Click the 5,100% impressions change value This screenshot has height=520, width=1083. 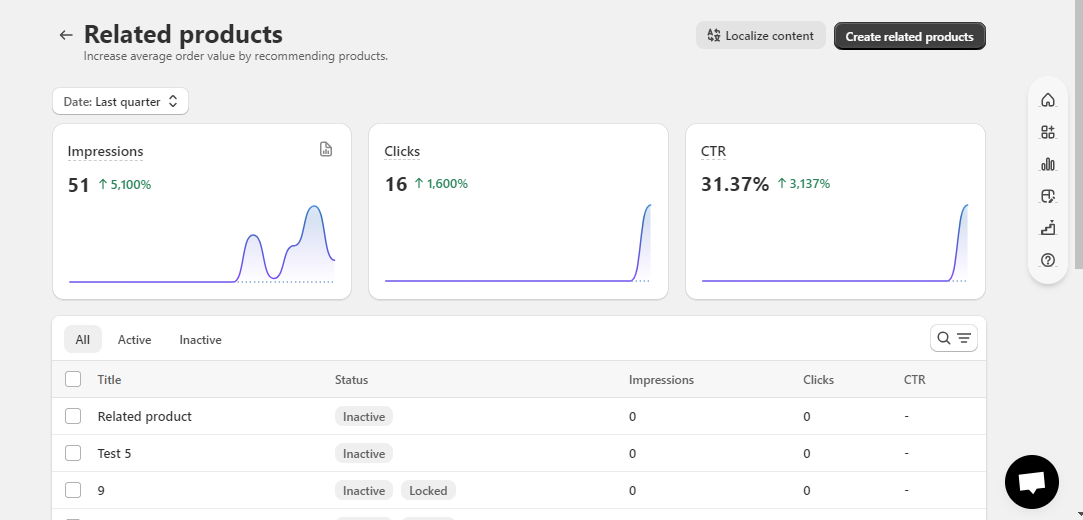[125, 184]
